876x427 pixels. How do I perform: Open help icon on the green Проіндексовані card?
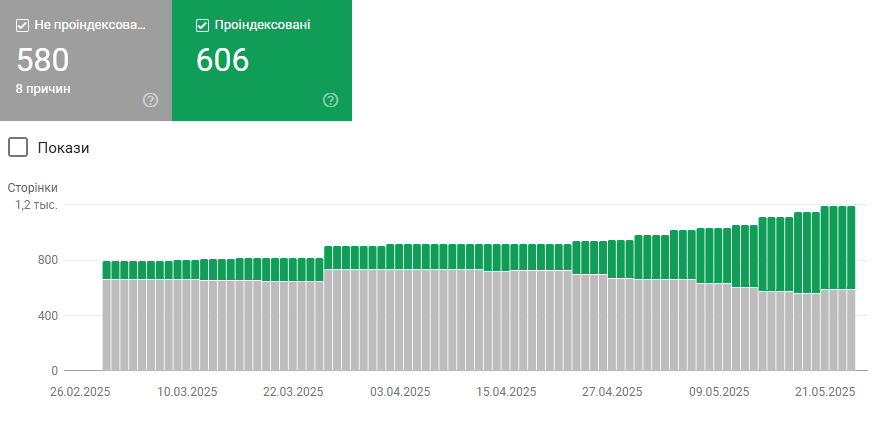[x=331, y=100]
